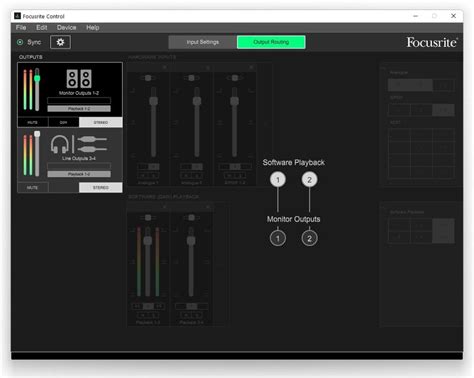This screenshot has width=474, height=378.
Task: Click the Line Outputs 3-4 level meter
Action: 28,155
